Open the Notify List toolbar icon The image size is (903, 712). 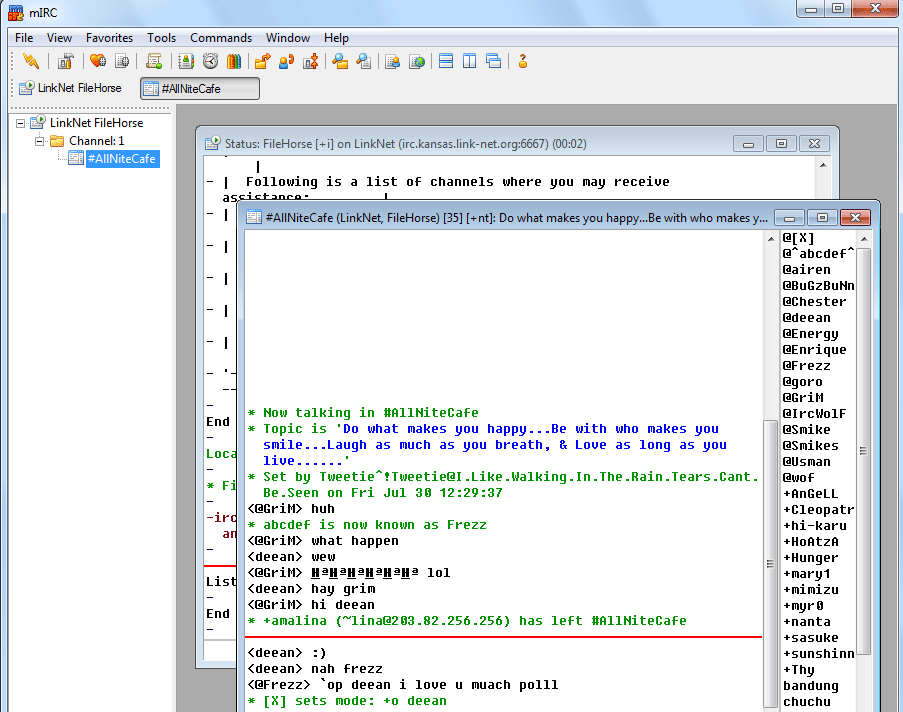point(393,61)
